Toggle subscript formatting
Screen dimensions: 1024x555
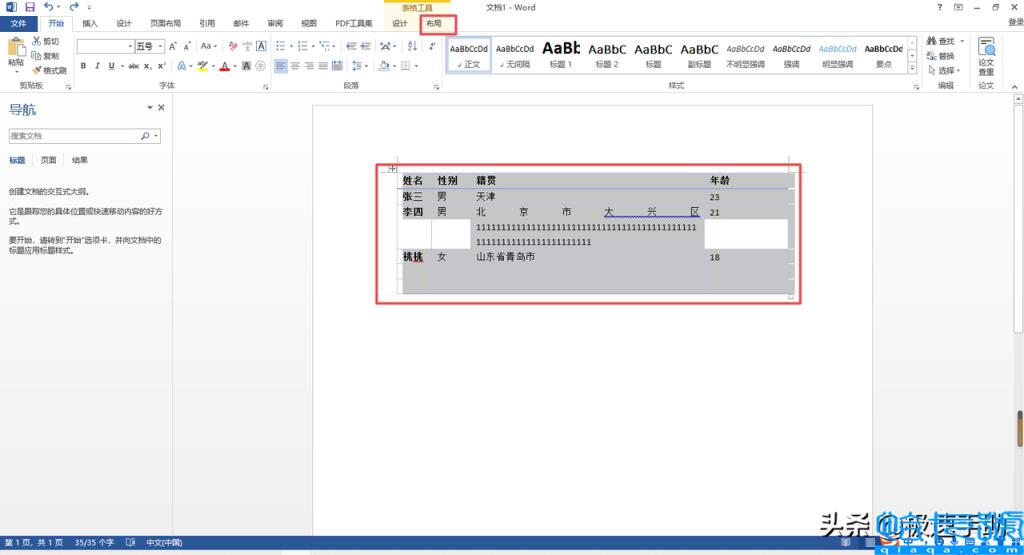[x=148, y=66]
